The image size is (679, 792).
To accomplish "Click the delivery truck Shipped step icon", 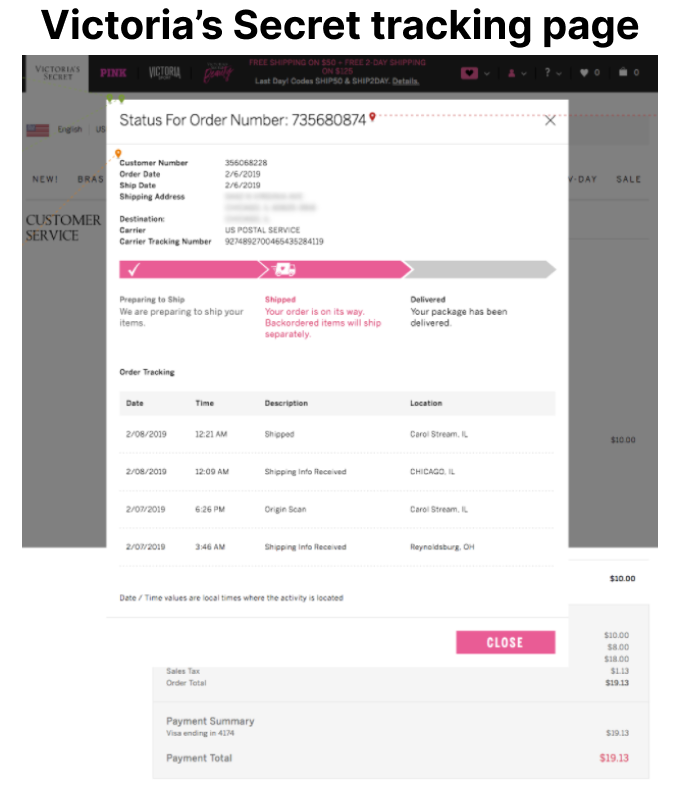I will coord(284,270).
